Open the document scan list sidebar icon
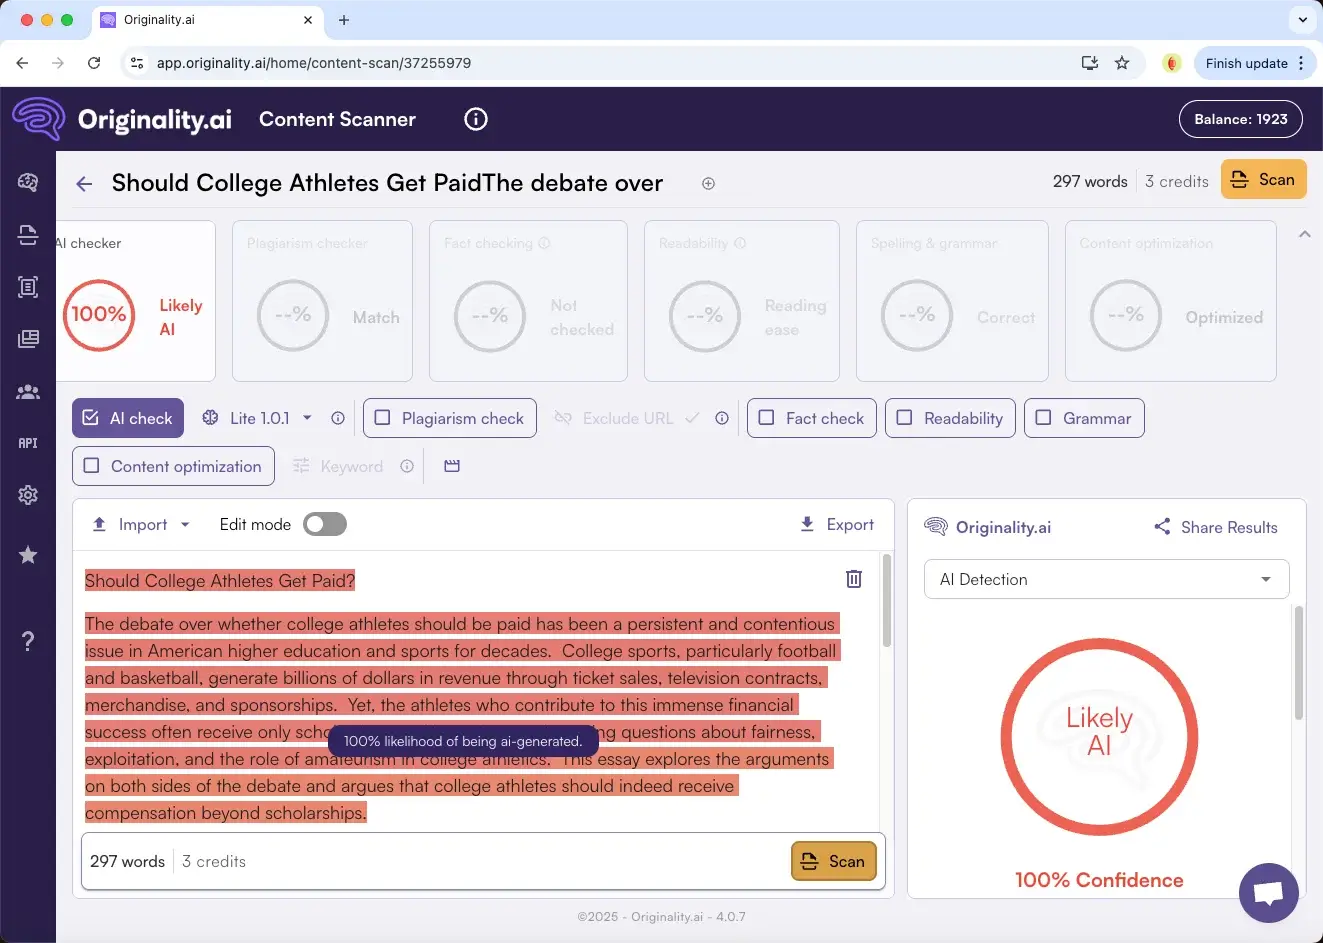This screenshot has width=1323, height=943. pos(28,287)
